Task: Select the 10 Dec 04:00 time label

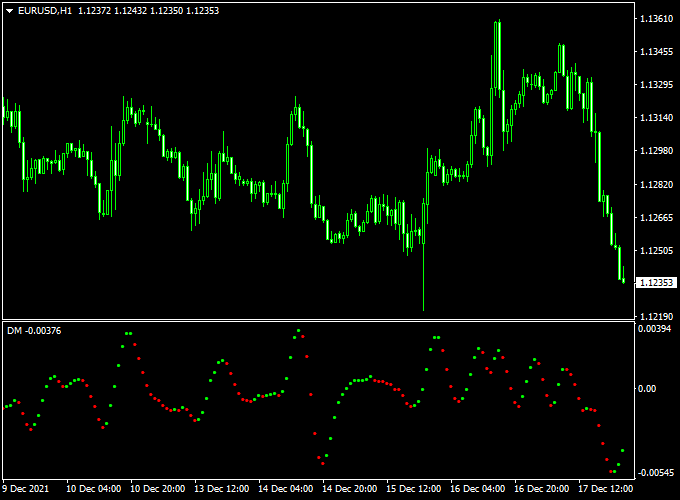Action: pos(93,489)
